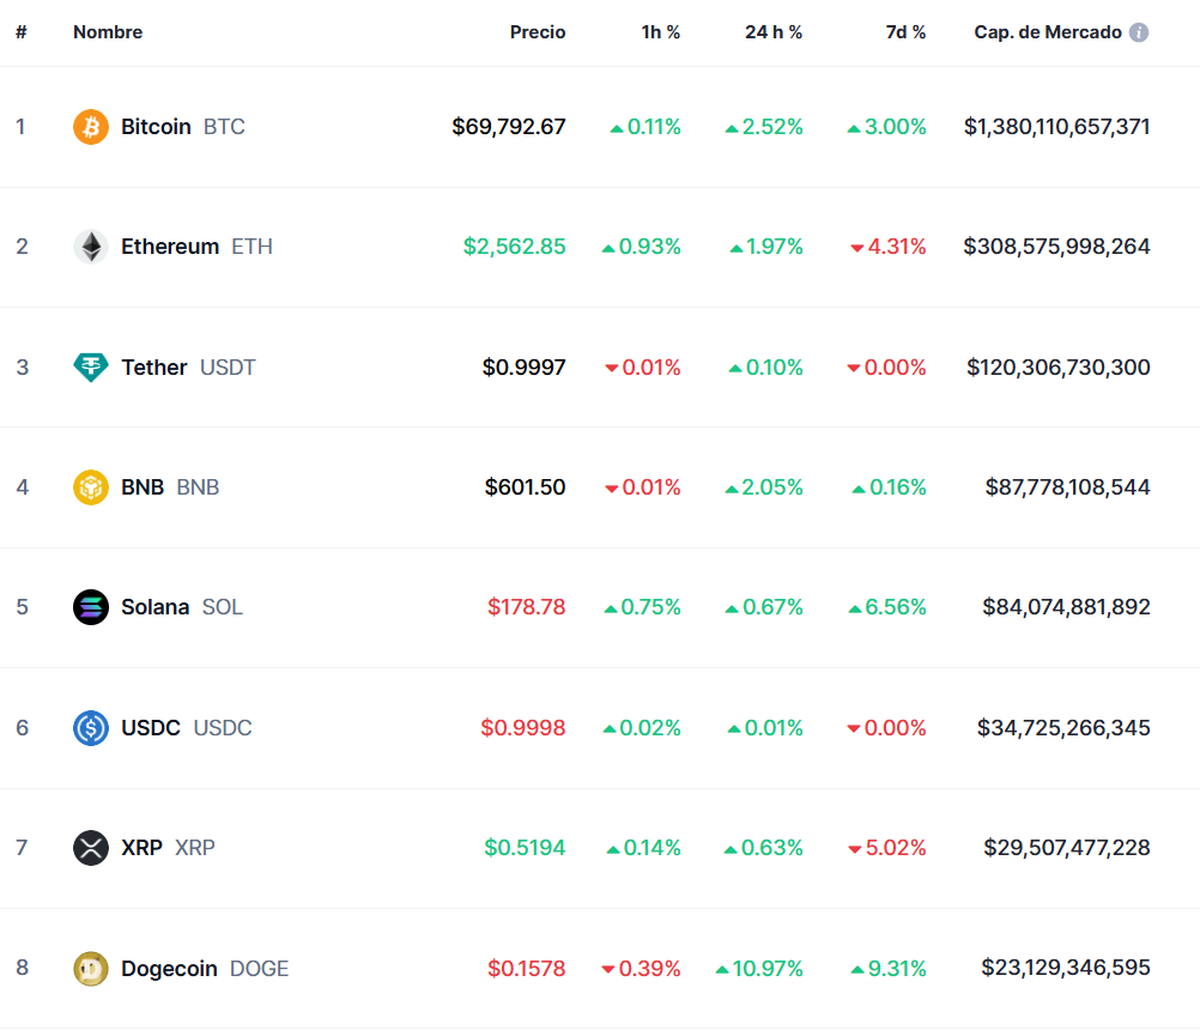Click the XRP black logo icon
This screenshot has width=1200, height=1030.
91,848
